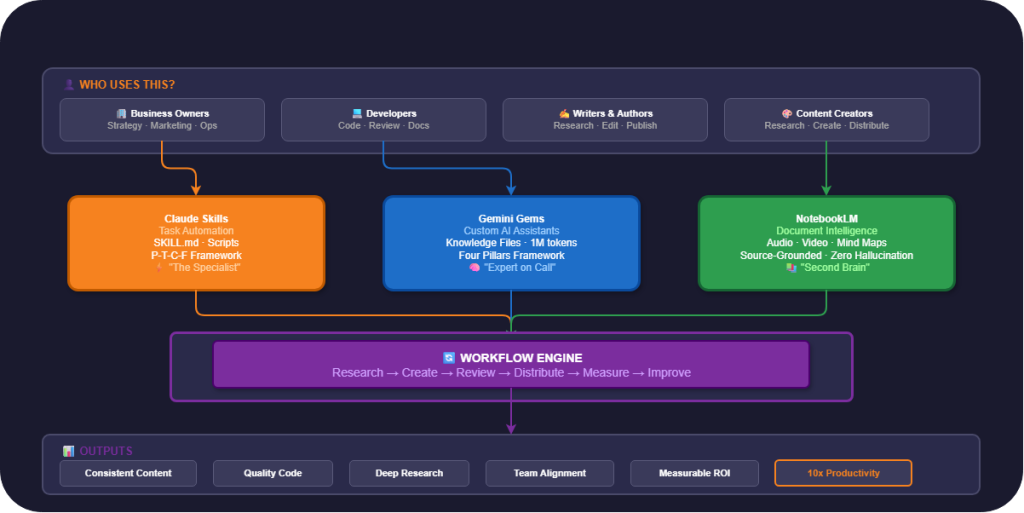Click the laptop icon next to Developers
The height and width of the screenshot is (513, 1024).
[x=357, y=114]
